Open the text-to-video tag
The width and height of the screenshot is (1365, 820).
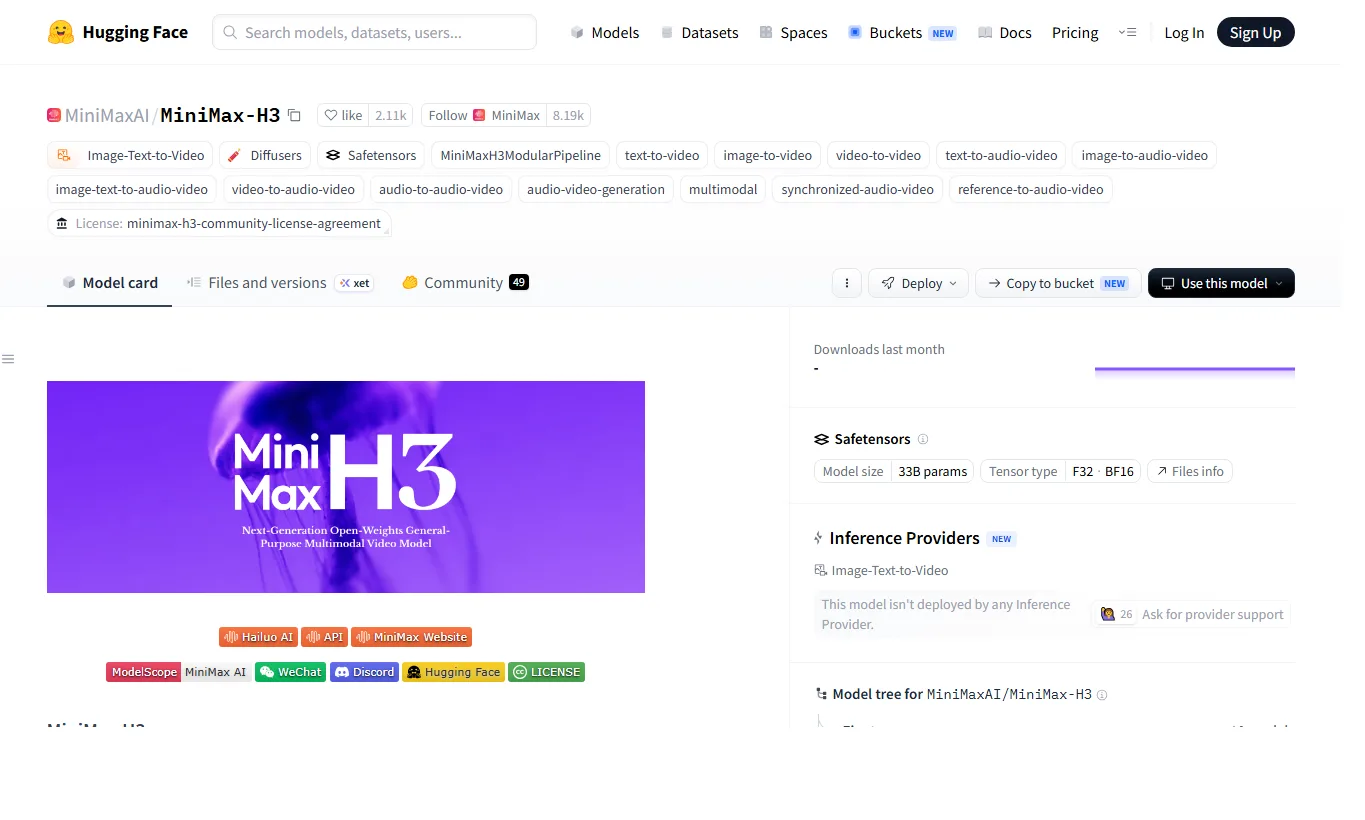pyautogui.click(x=662, y=155)
